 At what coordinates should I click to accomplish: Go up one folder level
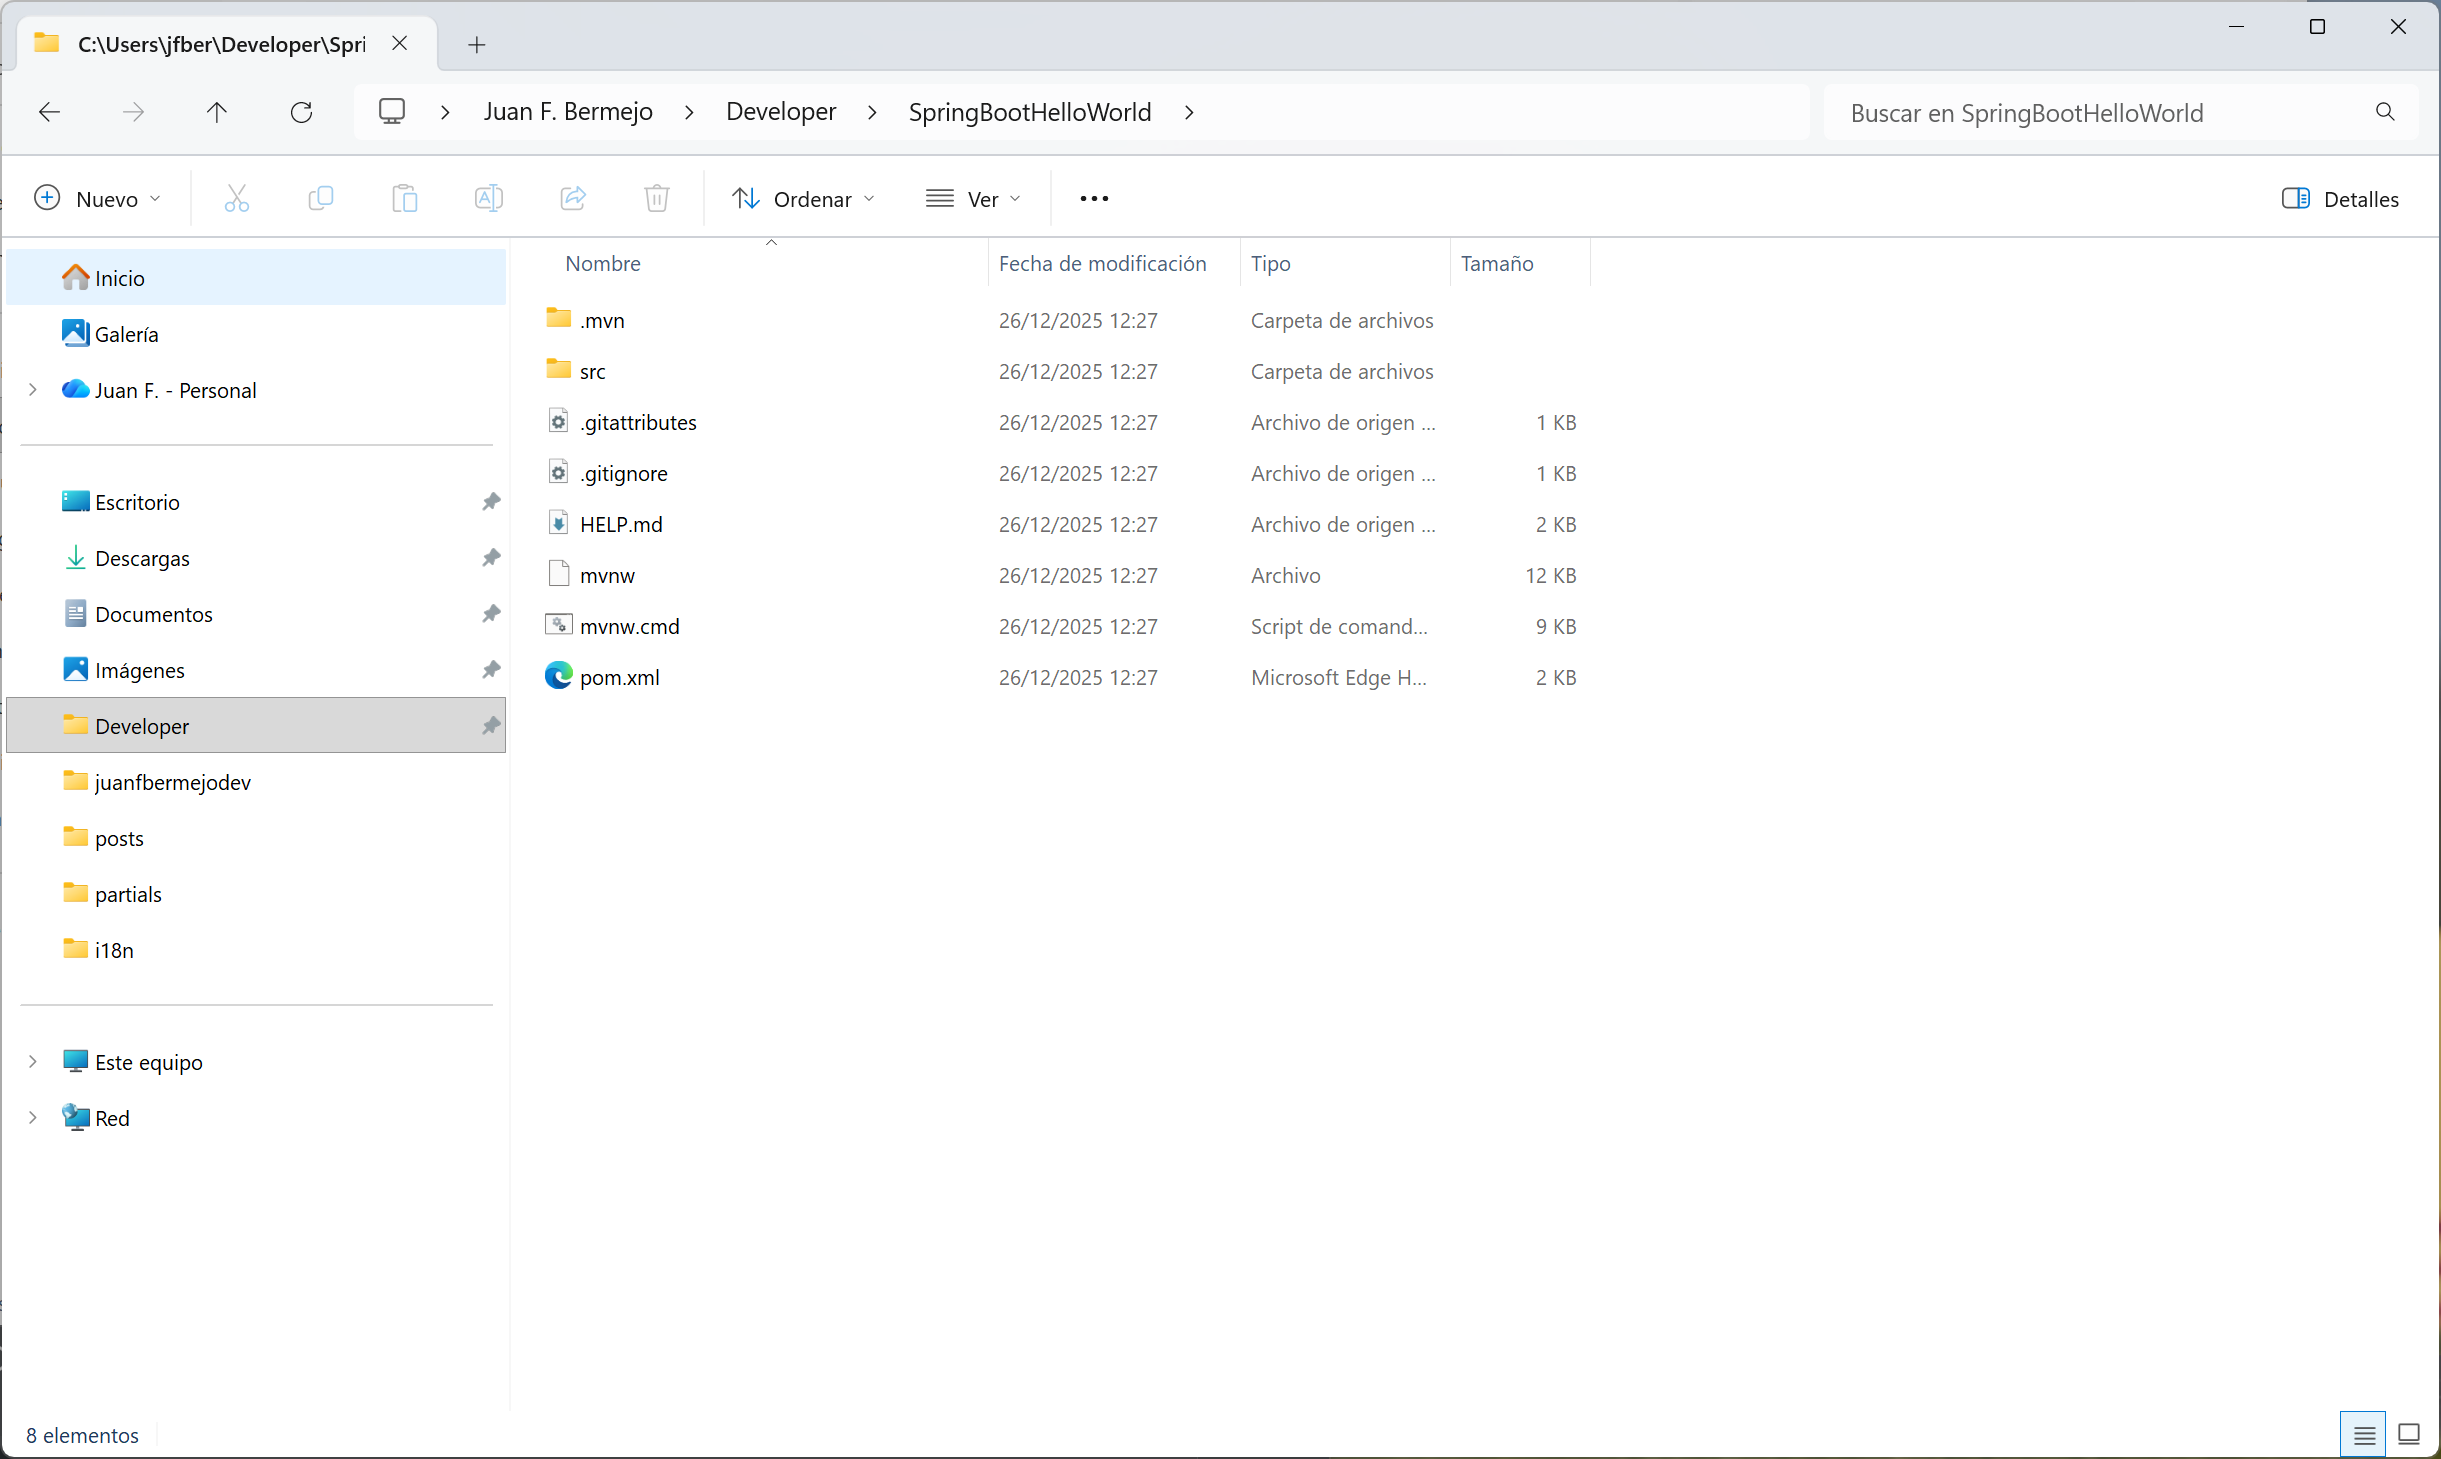coord(217,111)
